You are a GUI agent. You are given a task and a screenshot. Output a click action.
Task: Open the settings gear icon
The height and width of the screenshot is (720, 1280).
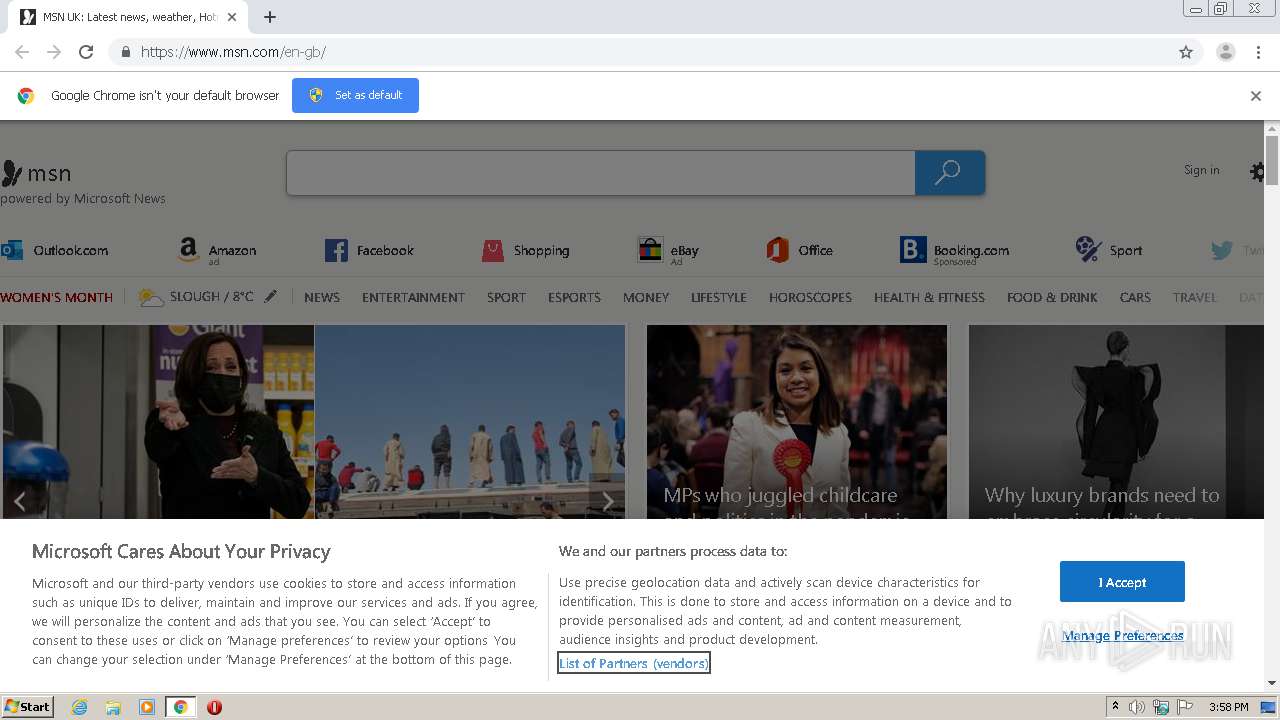(x=1258, y=172)
